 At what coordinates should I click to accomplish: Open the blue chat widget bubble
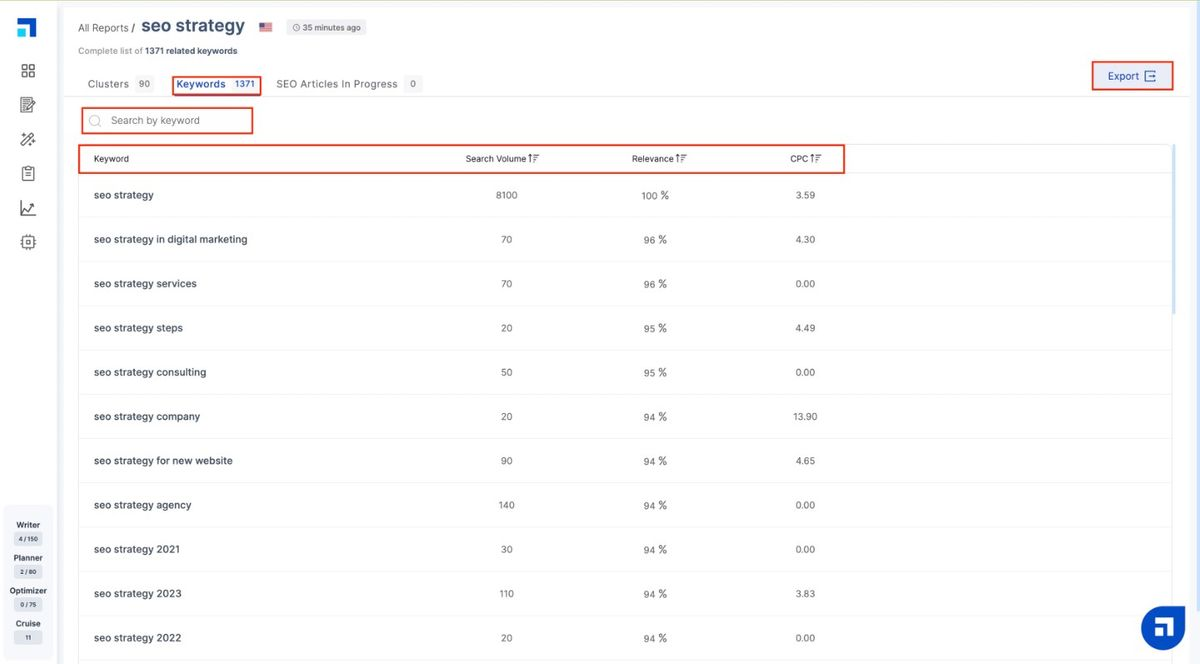pos(1163,627)
